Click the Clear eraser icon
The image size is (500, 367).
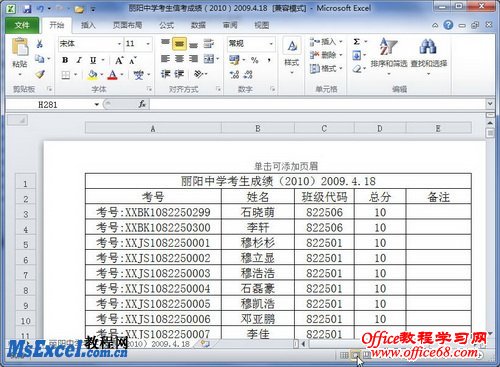tap(357, 69)
